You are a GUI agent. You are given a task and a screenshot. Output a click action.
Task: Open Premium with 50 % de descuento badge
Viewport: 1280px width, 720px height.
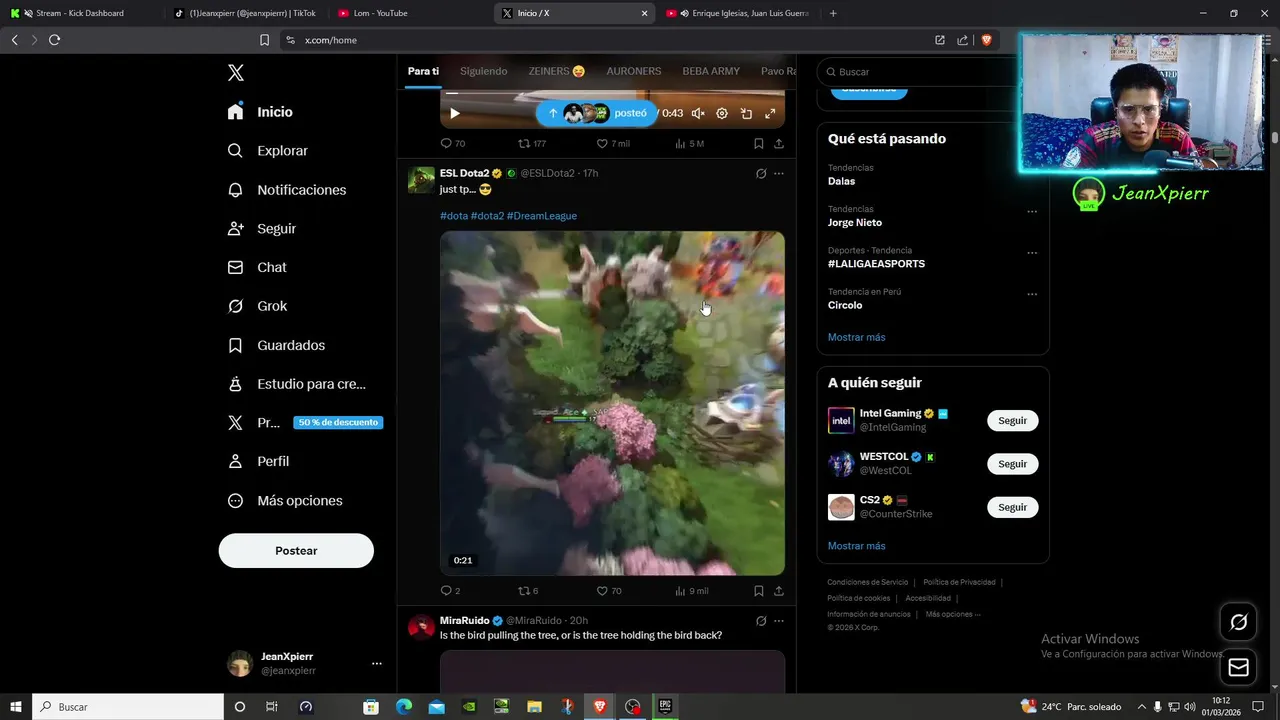click(x=304, y=423)
